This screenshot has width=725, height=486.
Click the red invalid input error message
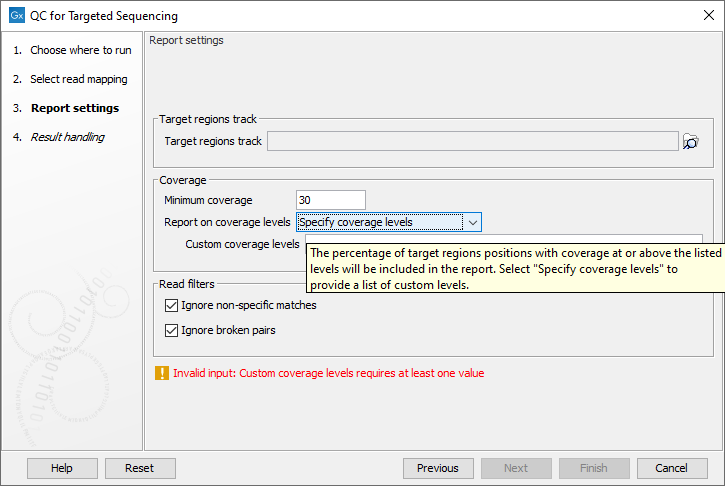tap(328, 373)
